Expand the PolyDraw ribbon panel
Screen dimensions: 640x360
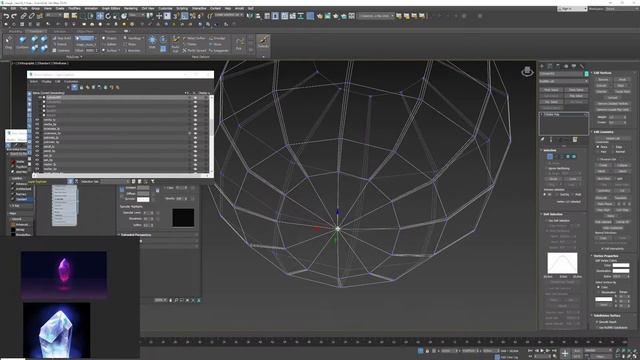click(74, 57)
